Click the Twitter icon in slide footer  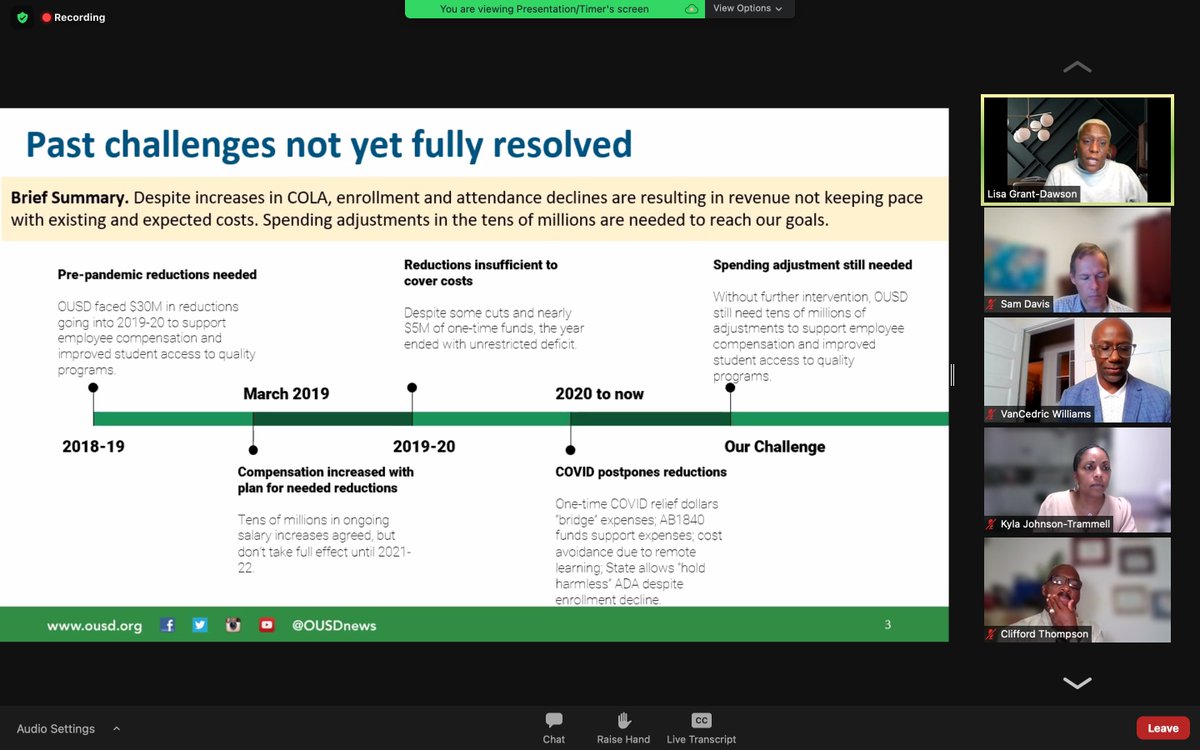click(200, 625)
